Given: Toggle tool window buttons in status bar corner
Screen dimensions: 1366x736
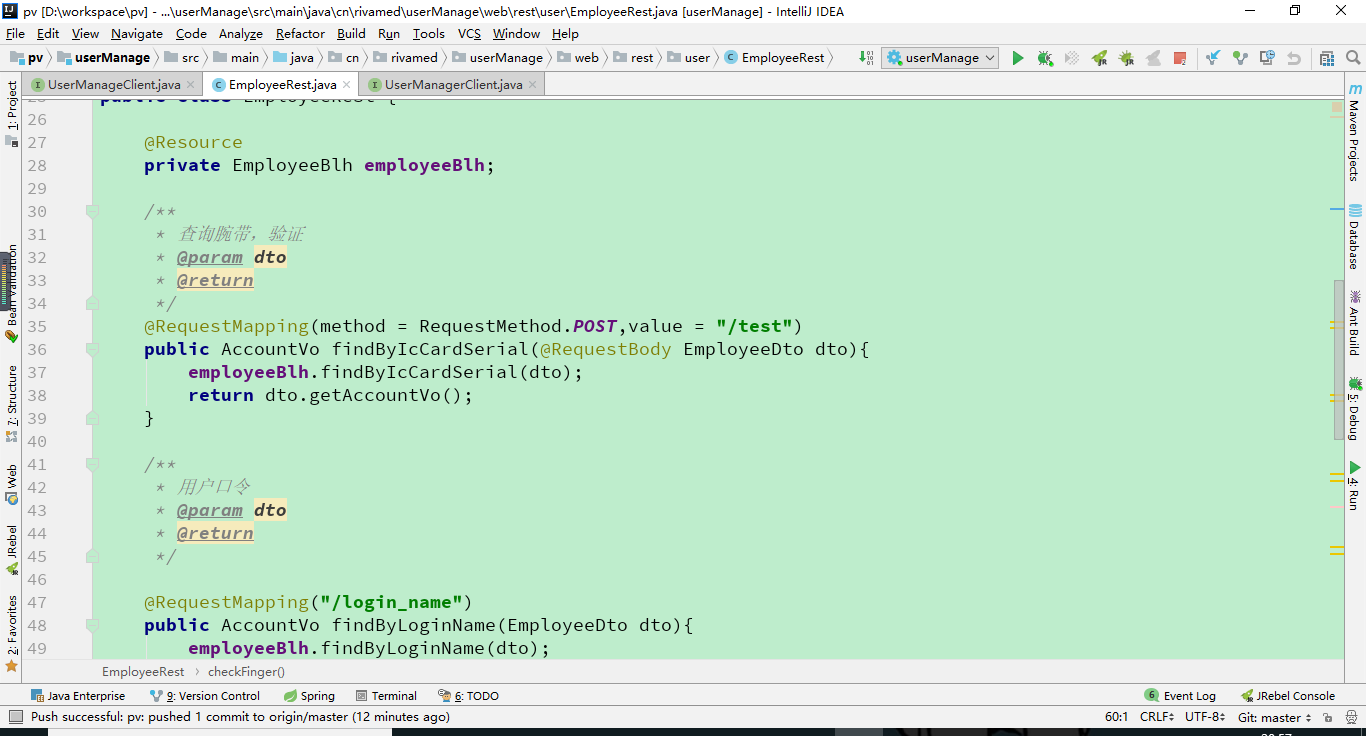Looking at the screenshot, I should tap(15, 717).
